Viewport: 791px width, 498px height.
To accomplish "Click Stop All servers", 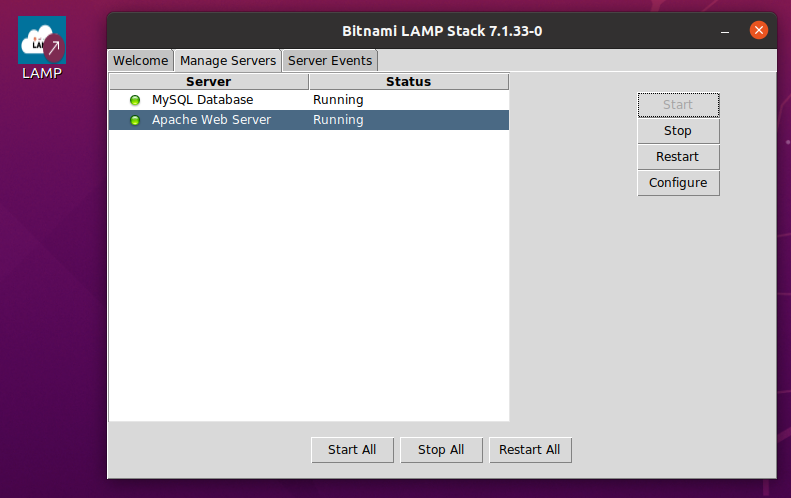I will (x=441, y=450).
